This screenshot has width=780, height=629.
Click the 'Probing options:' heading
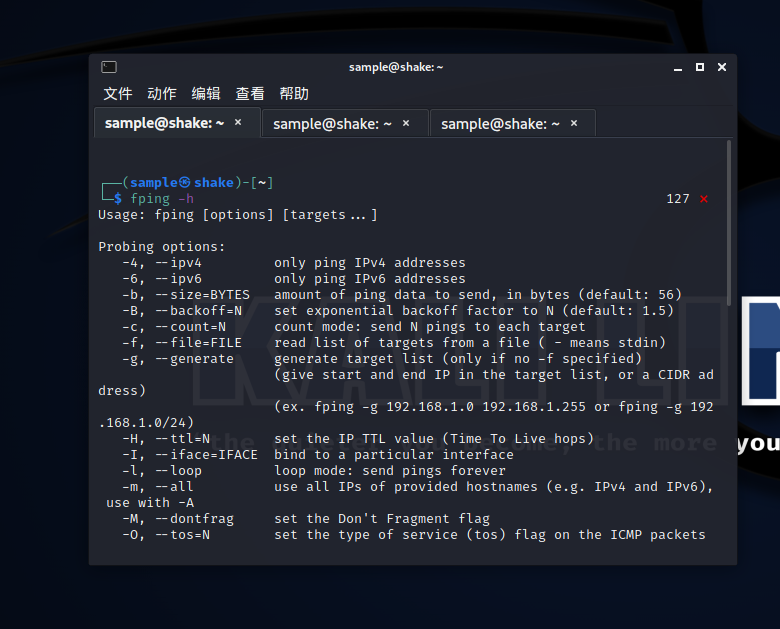pyautogui.click(x=162, y=247)
